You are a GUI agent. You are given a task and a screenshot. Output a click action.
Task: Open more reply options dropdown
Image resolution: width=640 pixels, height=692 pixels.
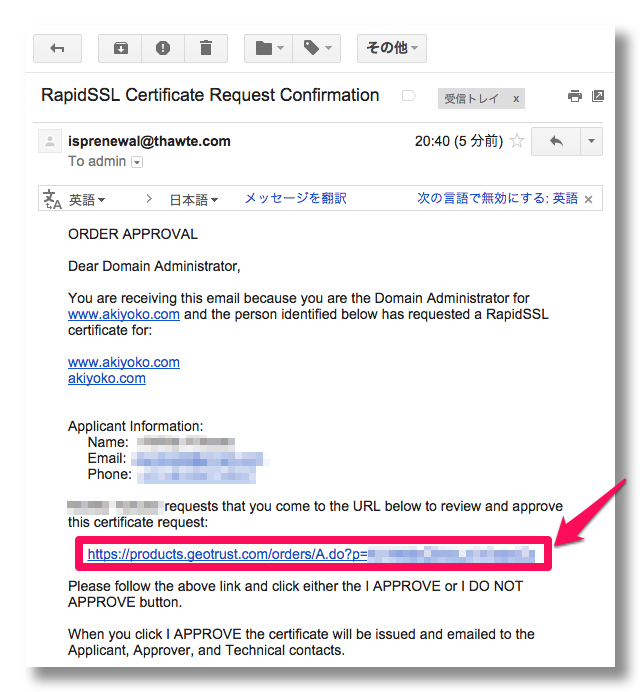click(x=591, y=141)
